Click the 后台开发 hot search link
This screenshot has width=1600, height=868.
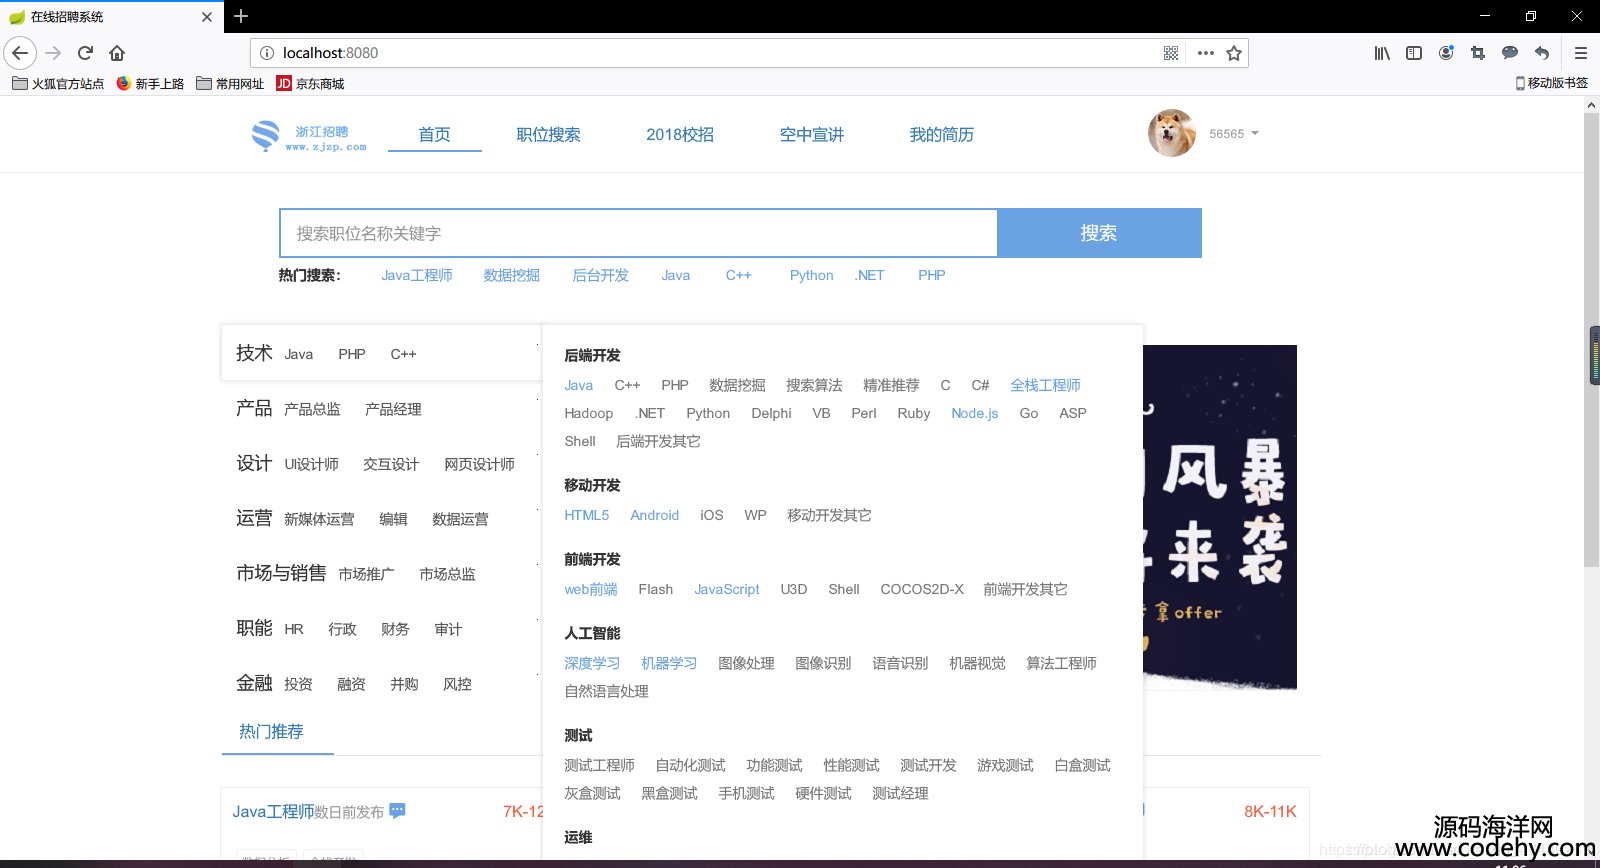[x=600, y=275]
